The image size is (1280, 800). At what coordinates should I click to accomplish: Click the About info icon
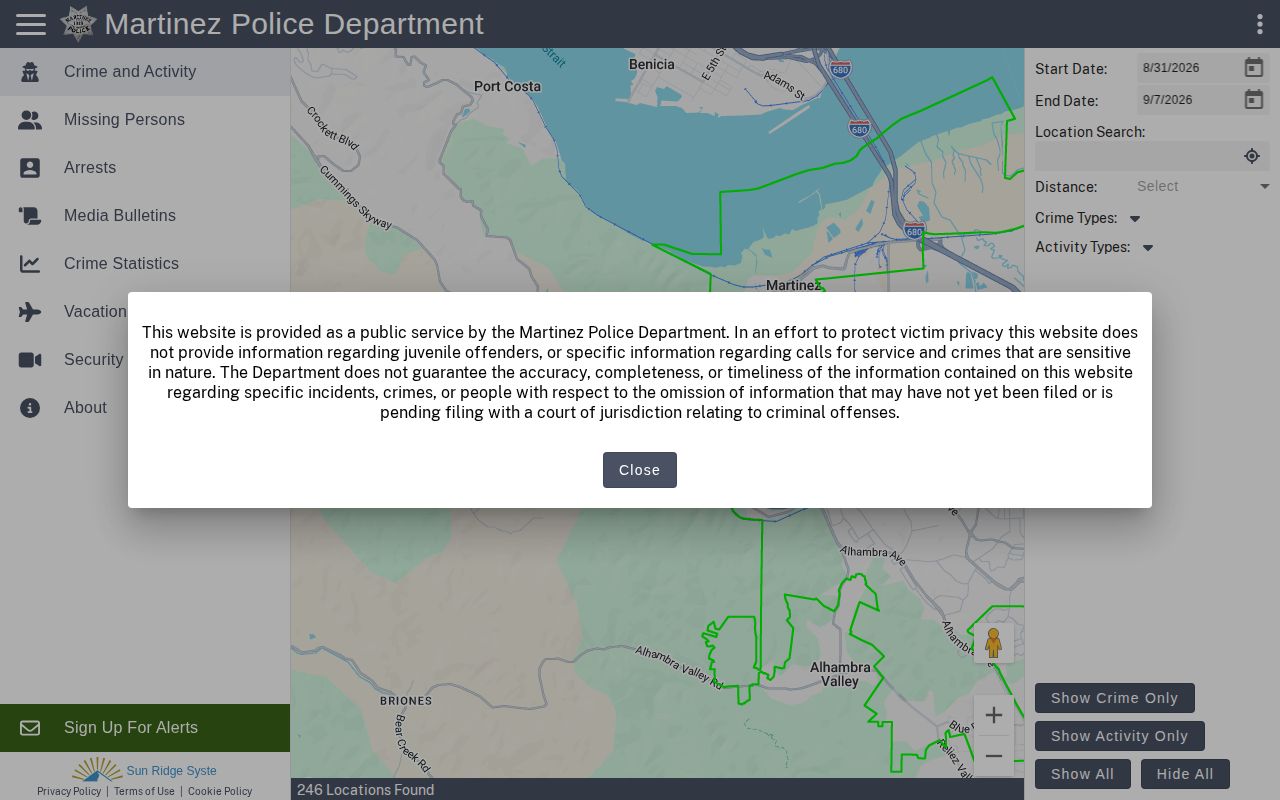coord(30,408)
